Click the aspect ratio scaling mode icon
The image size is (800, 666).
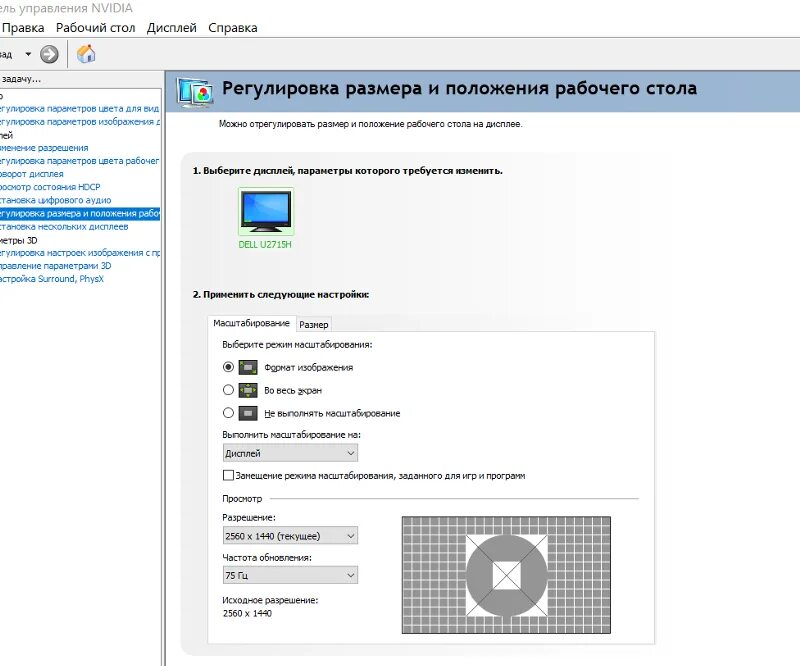[x=248, y=367]
